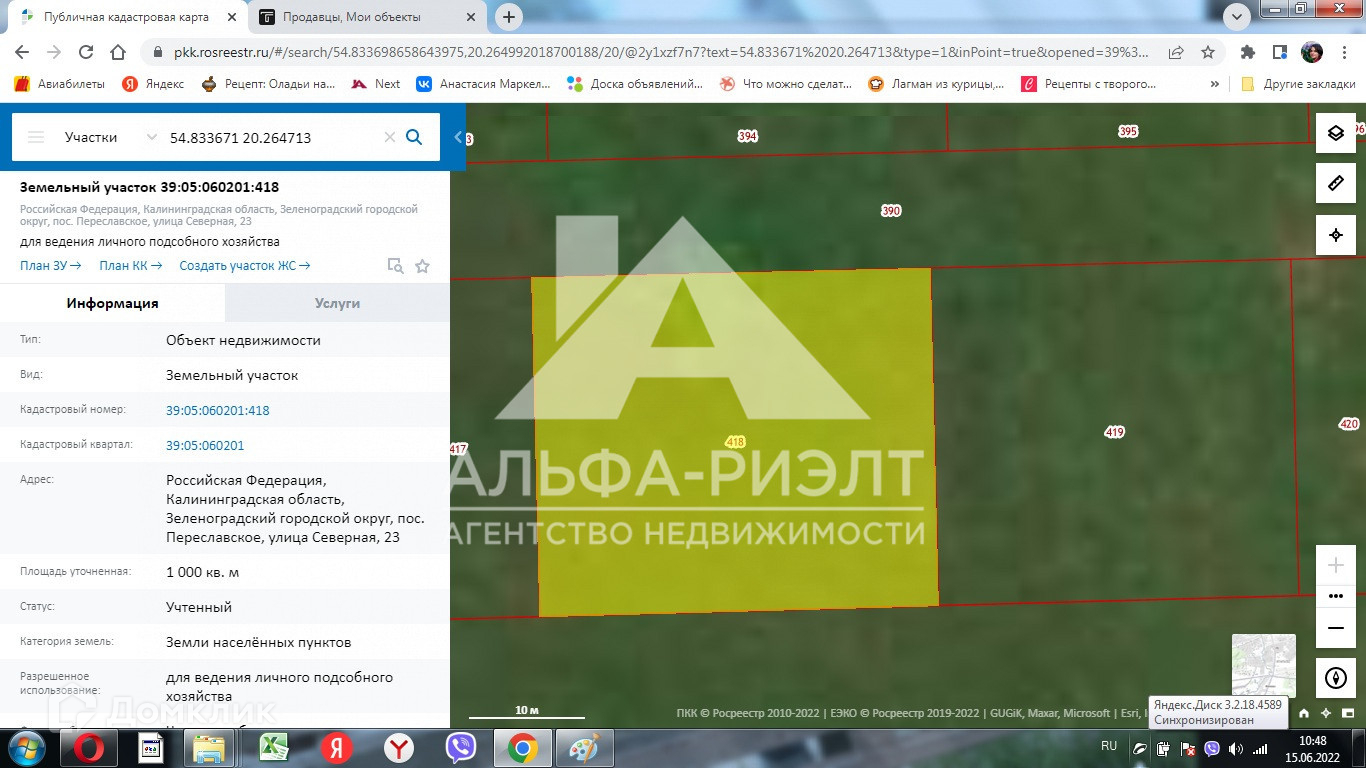Click the Создать участок ЖС link

click(245, 266)
